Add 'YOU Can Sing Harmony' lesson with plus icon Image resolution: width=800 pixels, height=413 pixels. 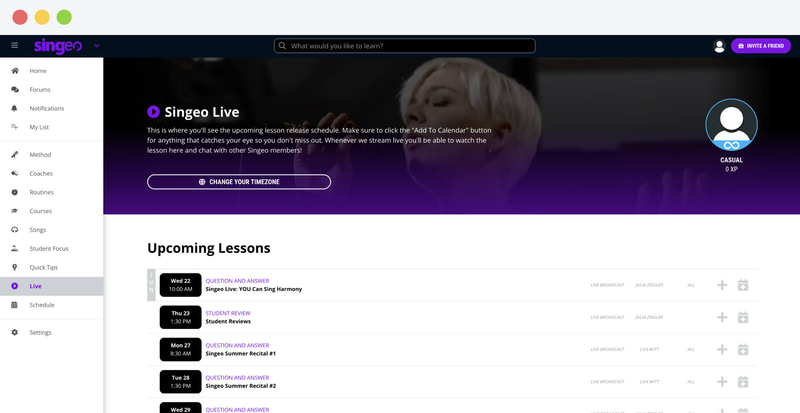tap(722, 285)
